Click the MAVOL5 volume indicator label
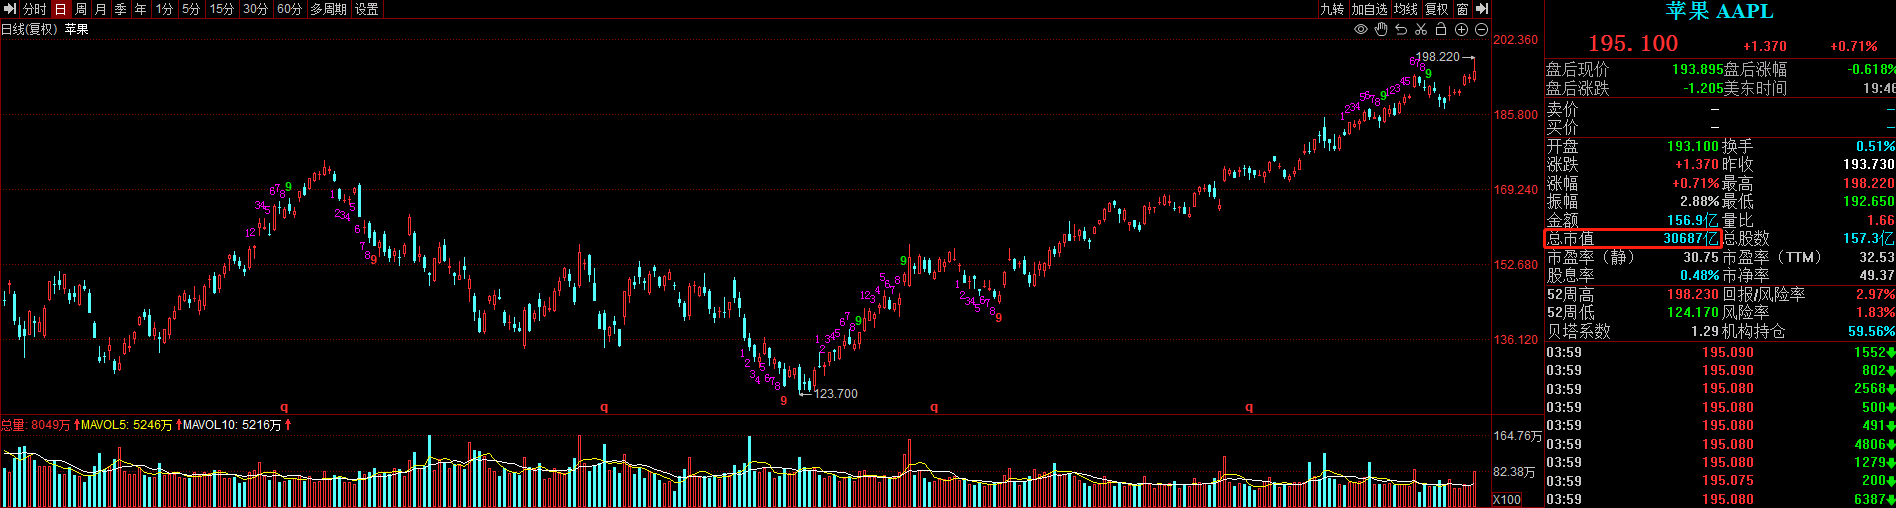 126,425
